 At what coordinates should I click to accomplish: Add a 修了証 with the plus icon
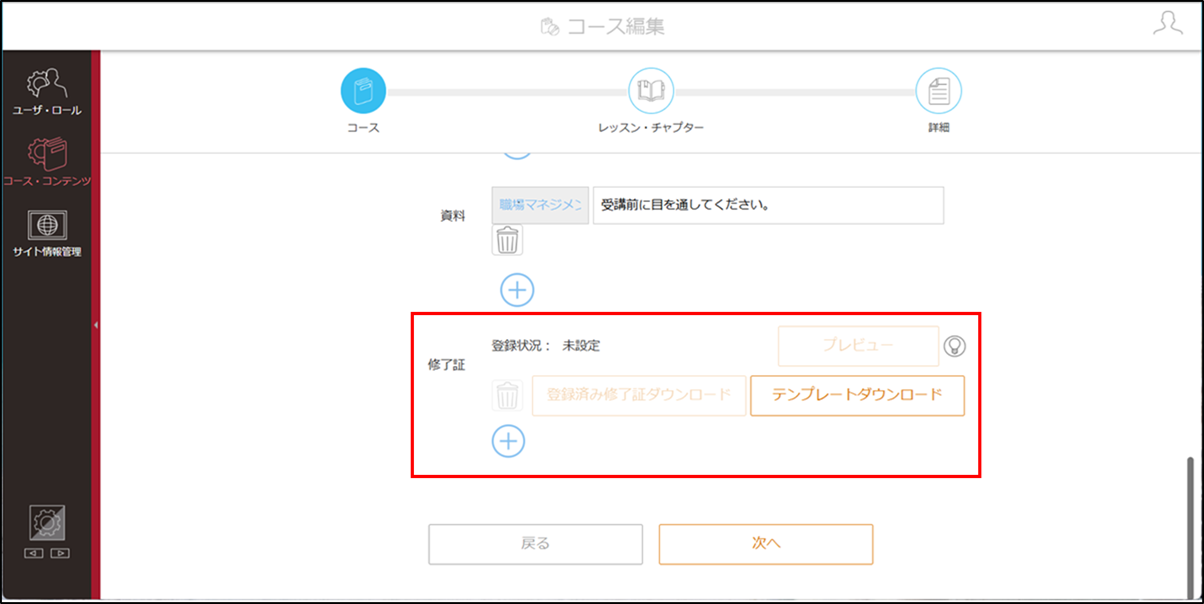pos(508,441)
